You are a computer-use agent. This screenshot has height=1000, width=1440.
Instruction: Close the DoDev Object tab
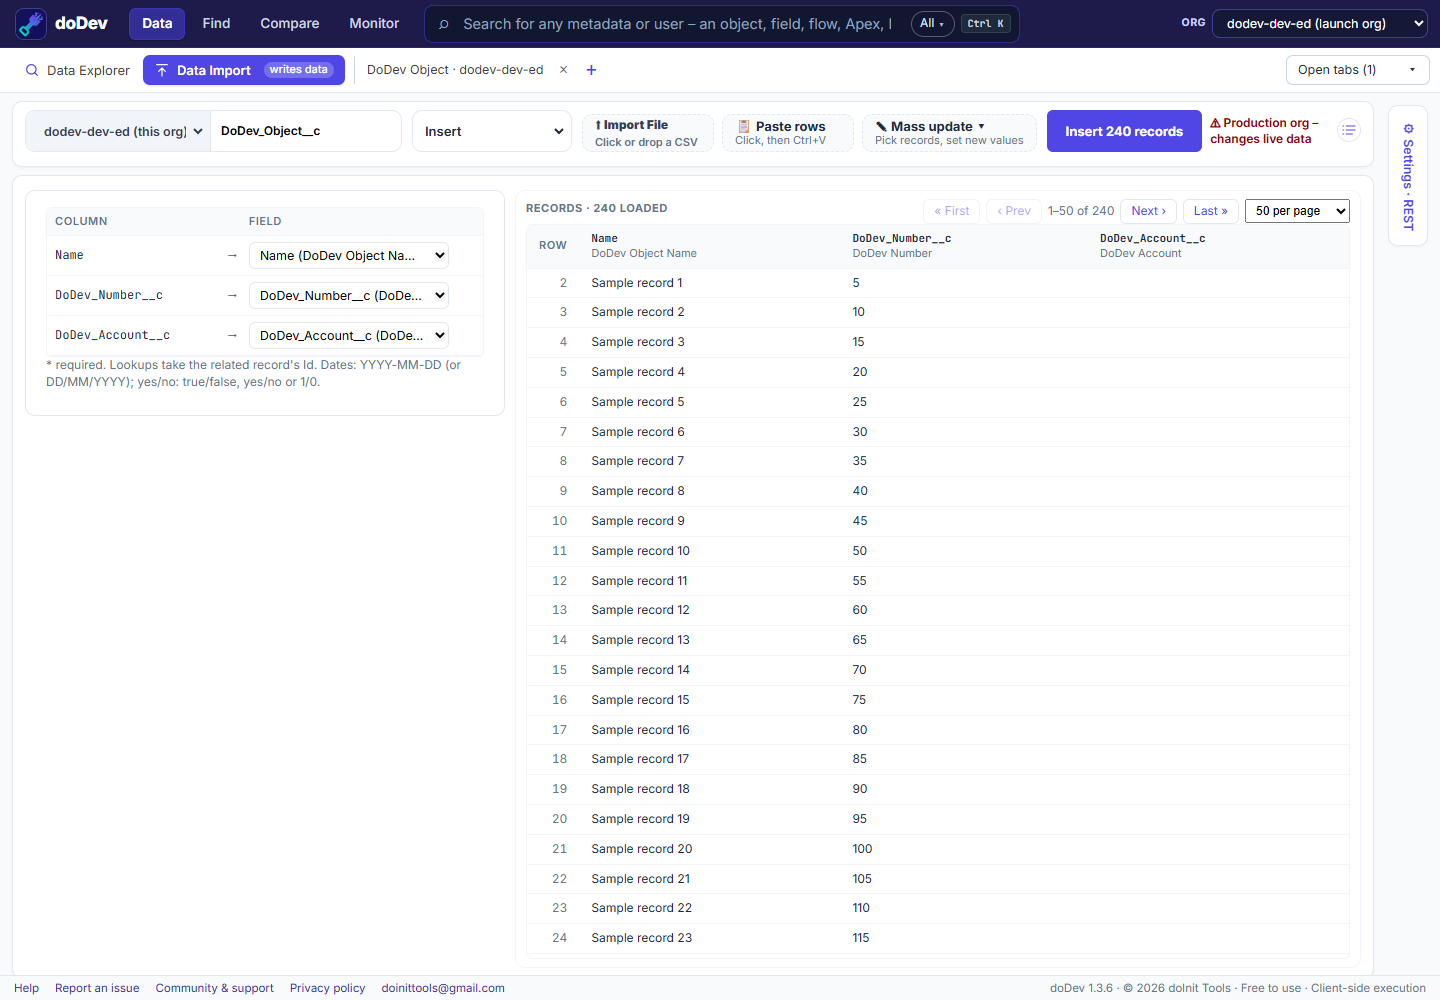pyautogui.click(x=563, y=70)
